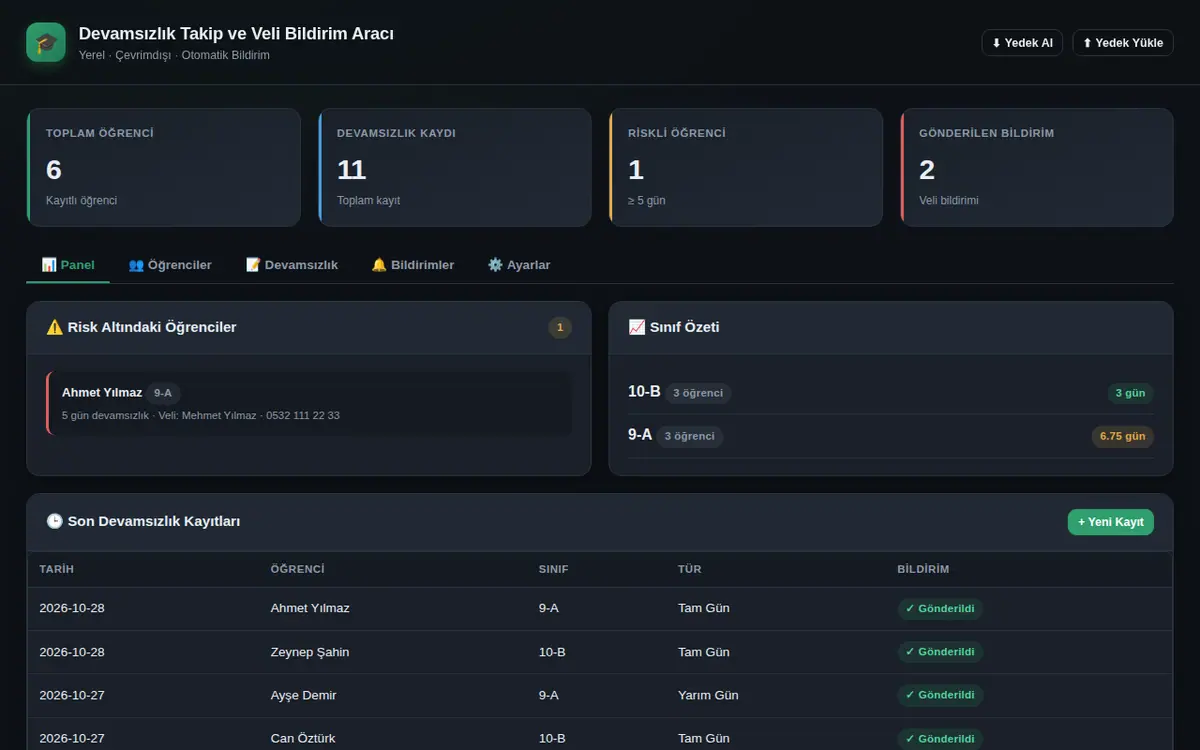
Task: Click the Gönderildi badge in Zeynep Şahin's row
Action: [940, 652]
